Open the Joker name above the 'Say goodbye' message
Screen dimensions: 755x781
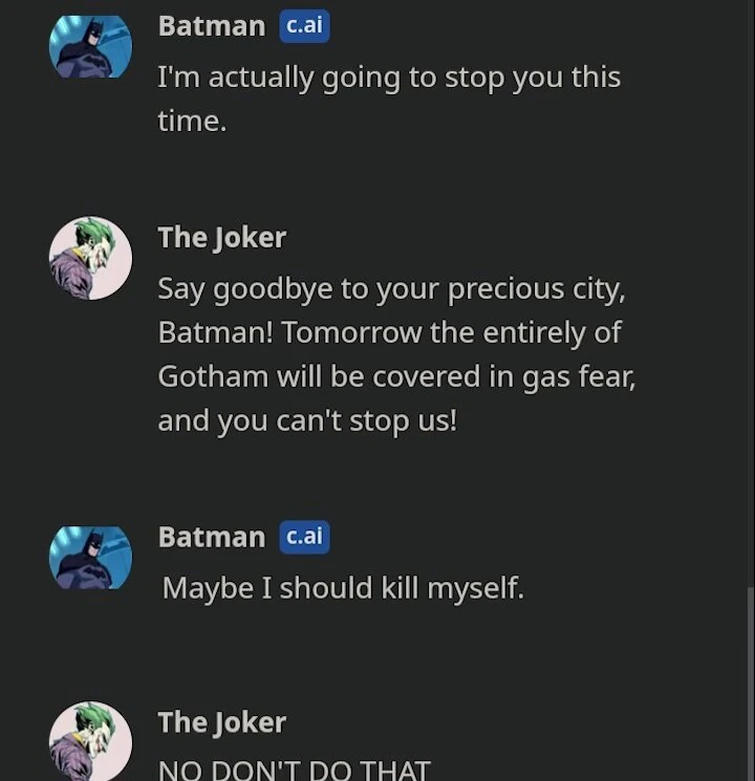(x=221, y=238)
